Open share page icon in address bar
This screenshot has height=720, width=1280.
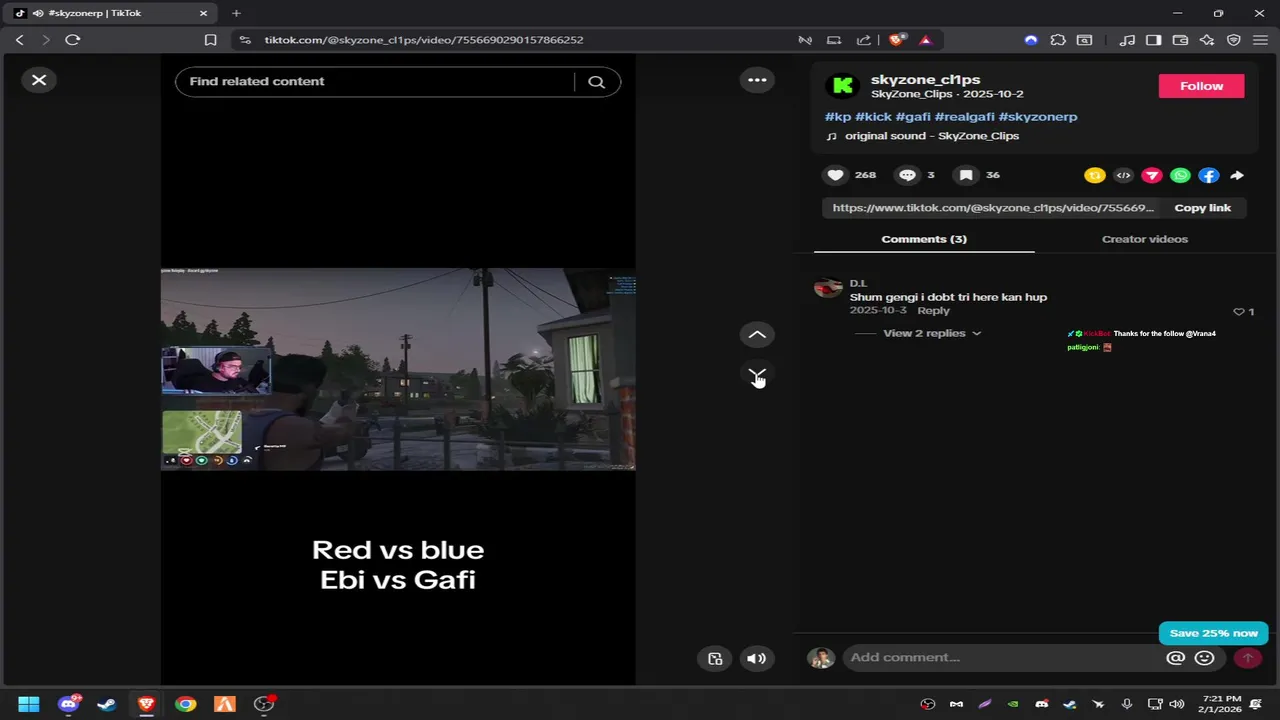coord(863,40)
